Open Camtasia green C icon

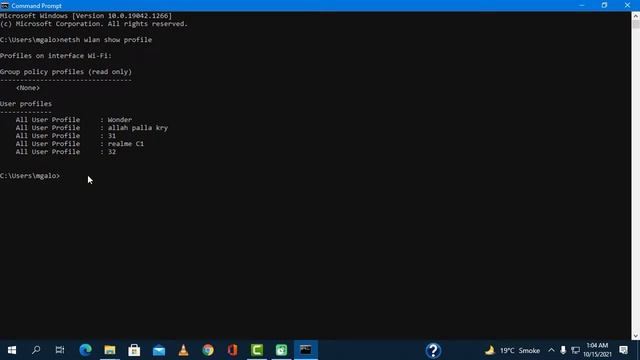257,350
